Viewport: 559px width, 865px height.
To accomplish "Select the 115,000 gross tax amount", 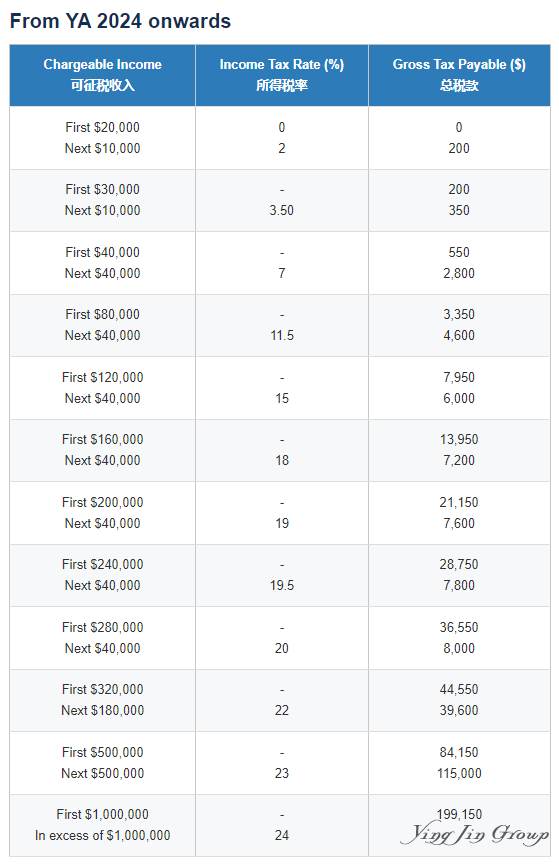I will 459,773.
